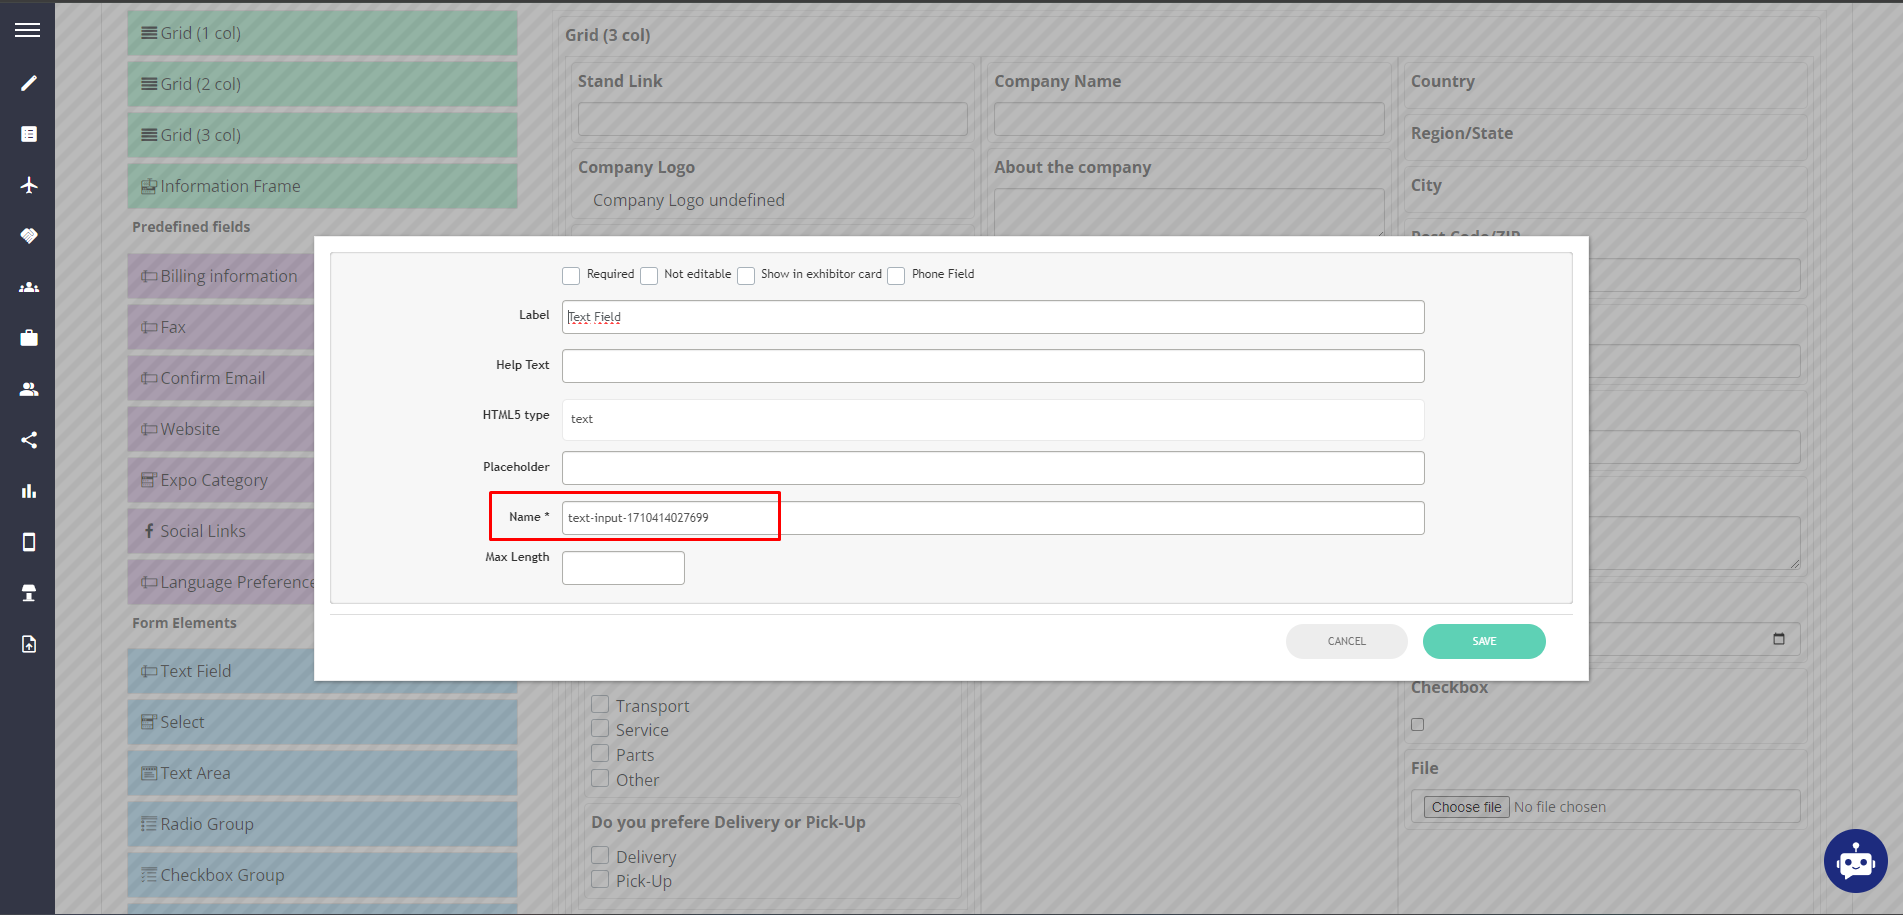Open the document list section in sidebar
The height and width of the screenshot is (915, 1903).
[28, 133]
